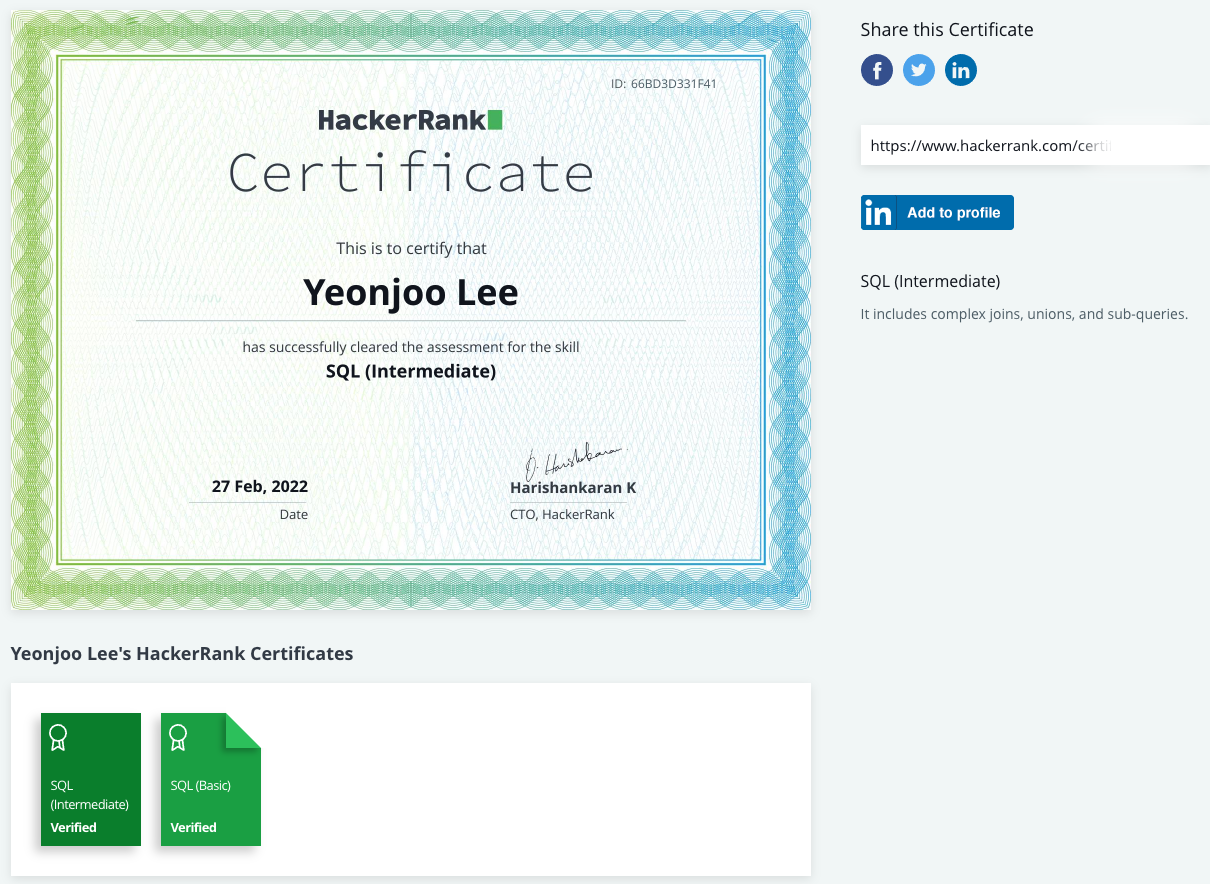
Task: Click the HackerRank logo on certificate
Action: (x=410, y=120)
